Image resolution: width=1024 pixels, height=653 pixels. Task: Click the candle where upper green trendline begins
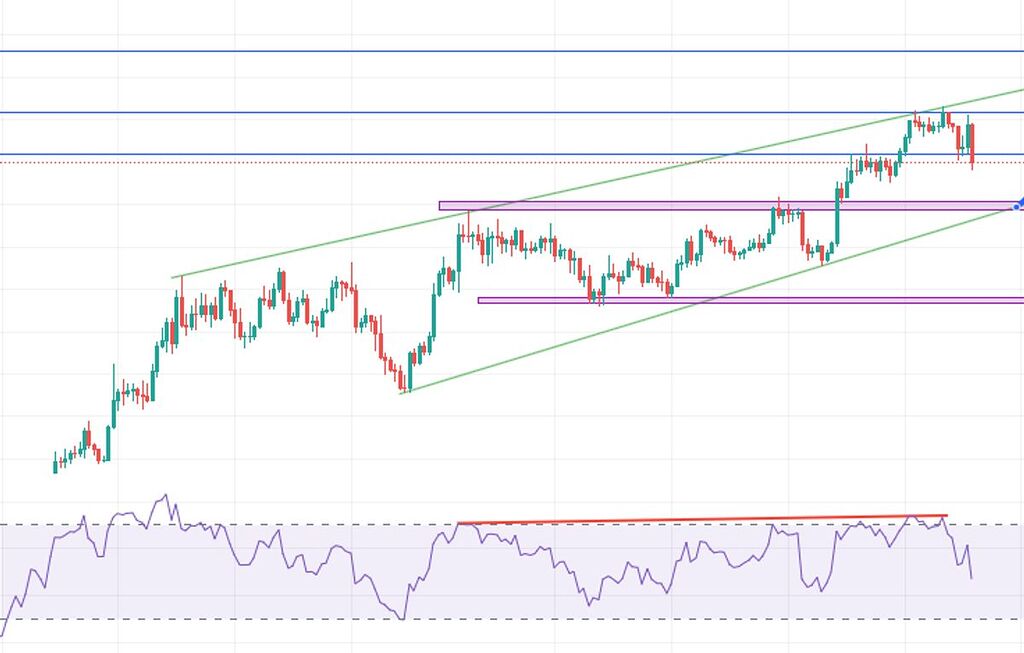(181, 300)
